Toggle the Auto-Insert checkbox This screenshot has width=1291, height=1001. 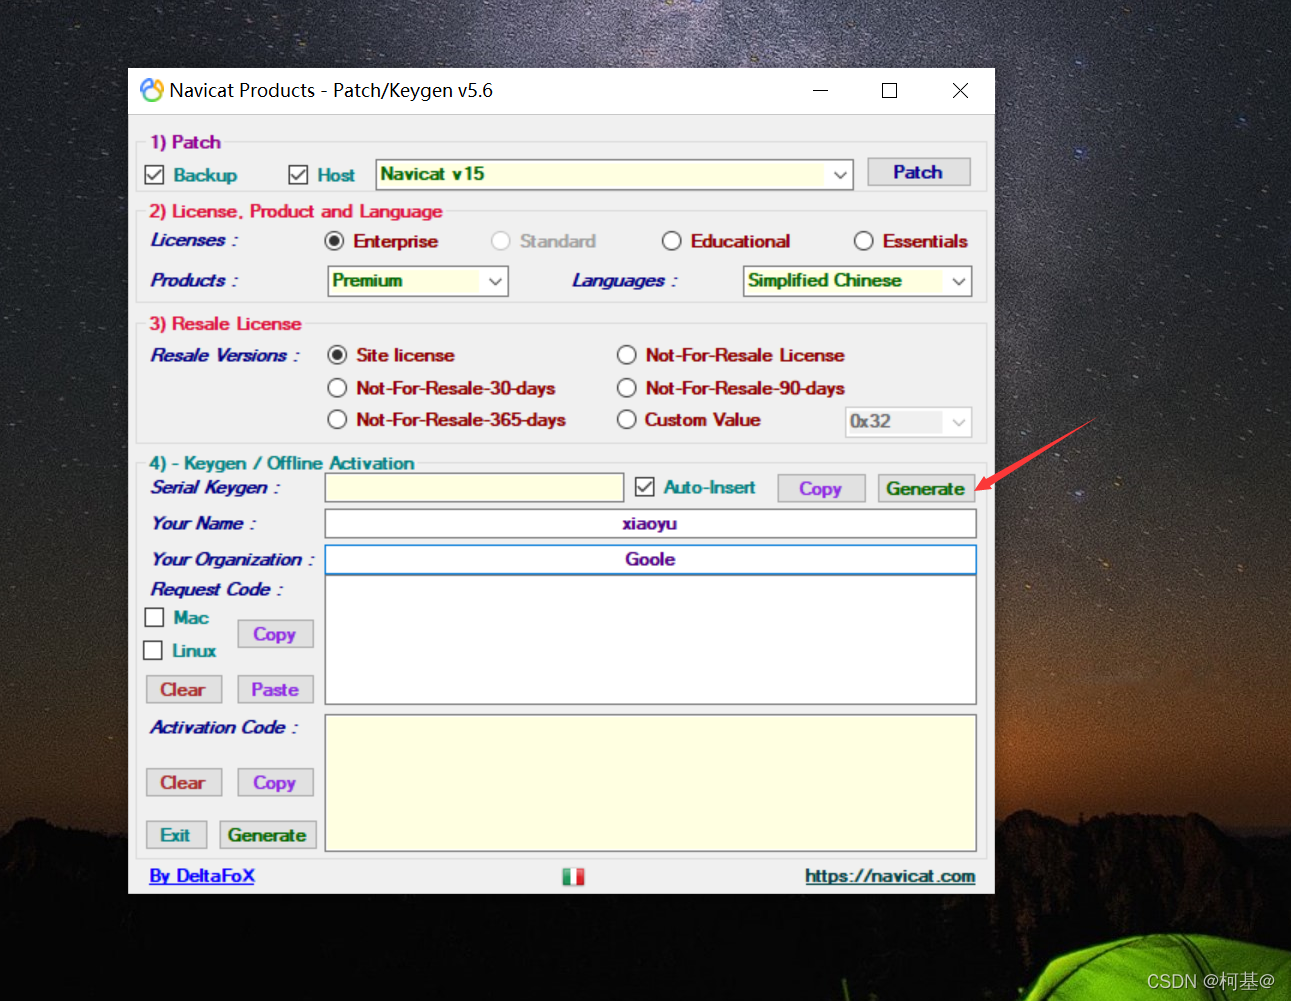point(645,487)
